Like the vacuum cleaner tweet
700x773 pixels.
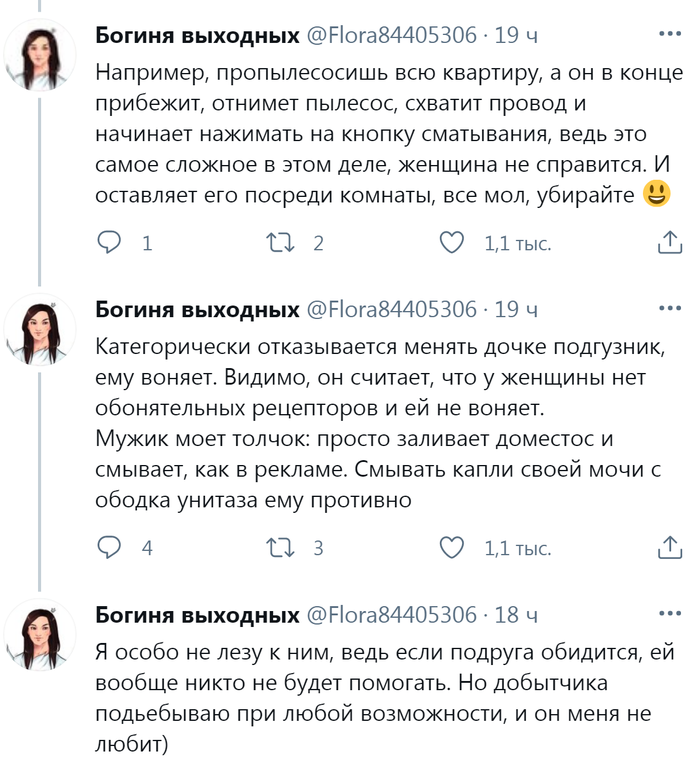pos(453,243)
